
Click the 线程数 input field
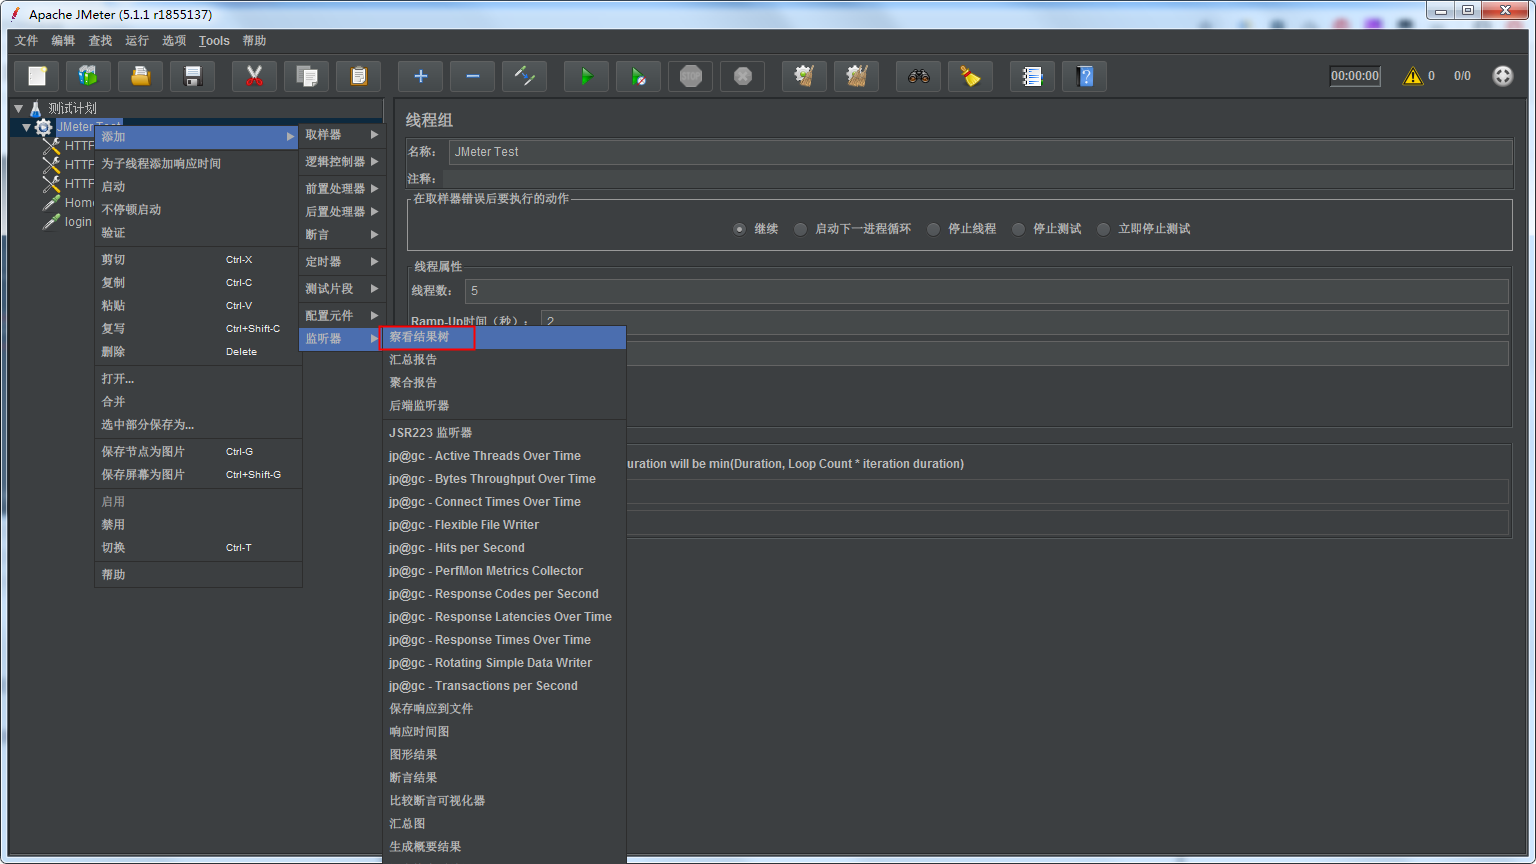[x=986, y=291]
